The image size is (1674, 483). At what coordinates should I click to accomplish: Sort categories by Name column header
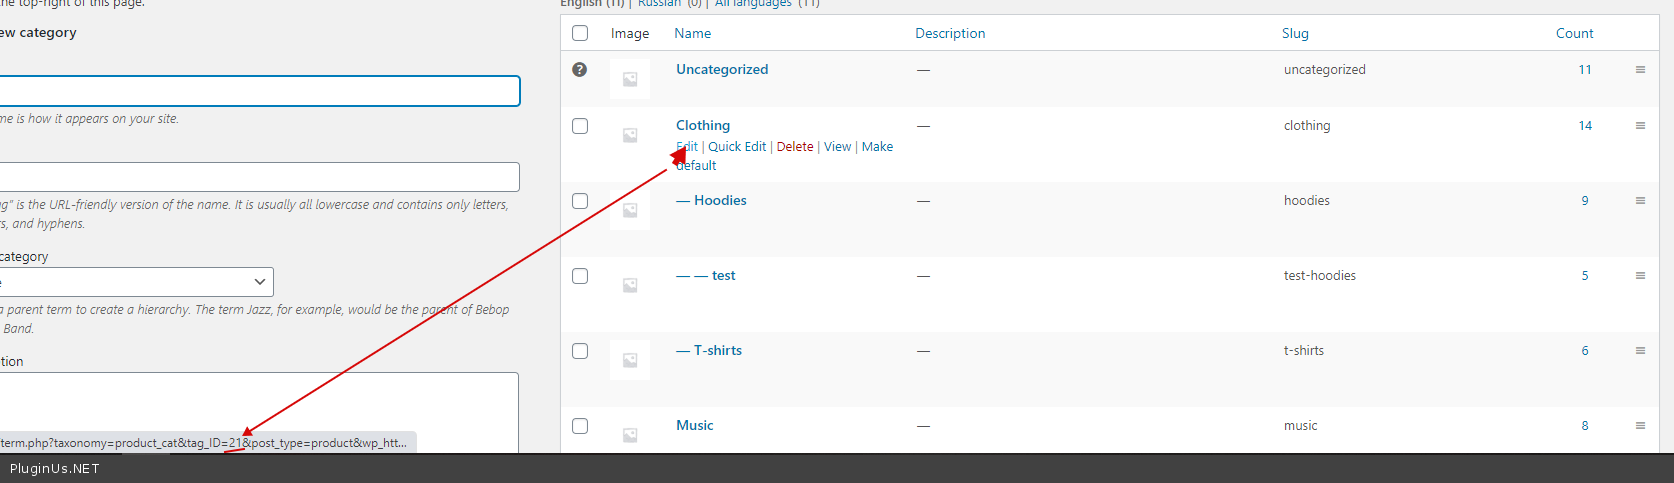tap(692, 33)
